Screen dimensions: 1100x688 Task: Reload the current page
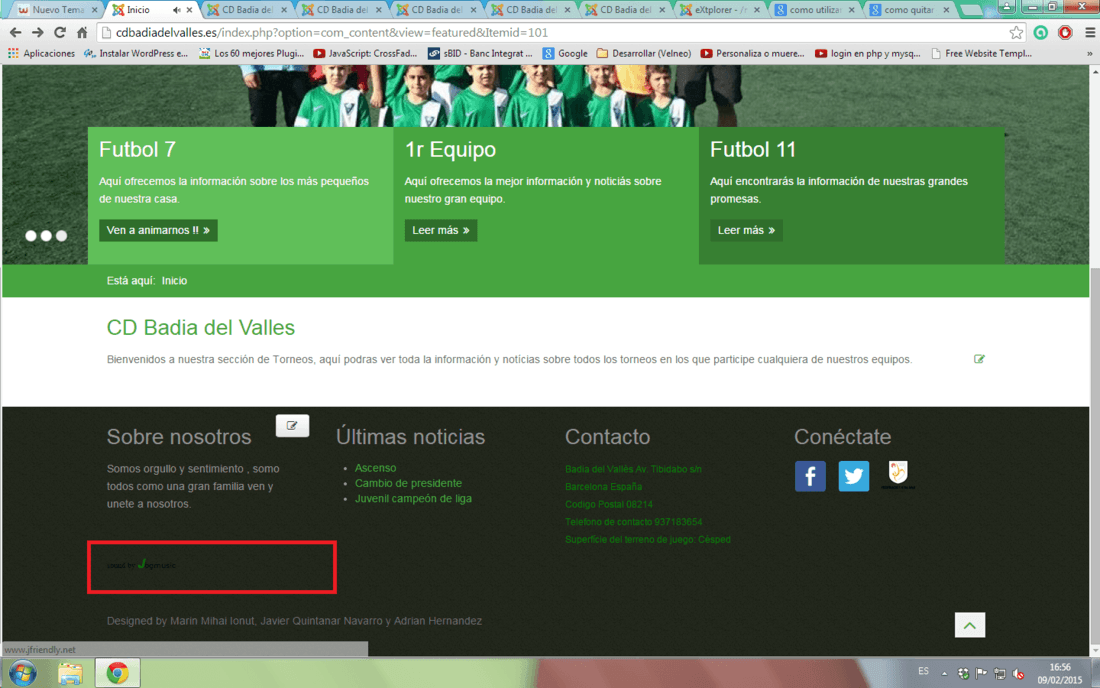[60, 33]
